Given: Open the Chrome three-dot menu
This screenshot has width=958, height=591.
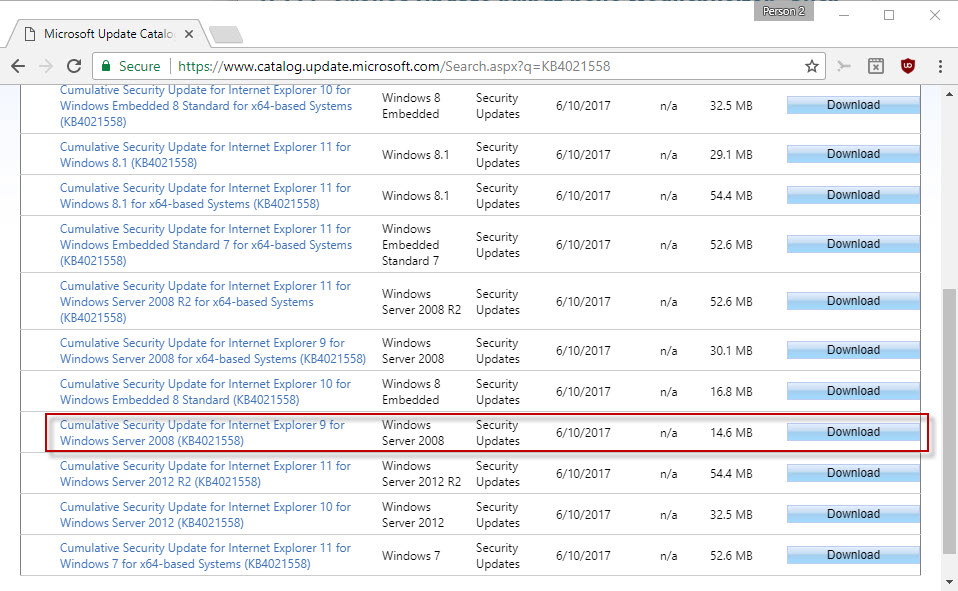Looking at the screenshot, I should click(940, 66).
